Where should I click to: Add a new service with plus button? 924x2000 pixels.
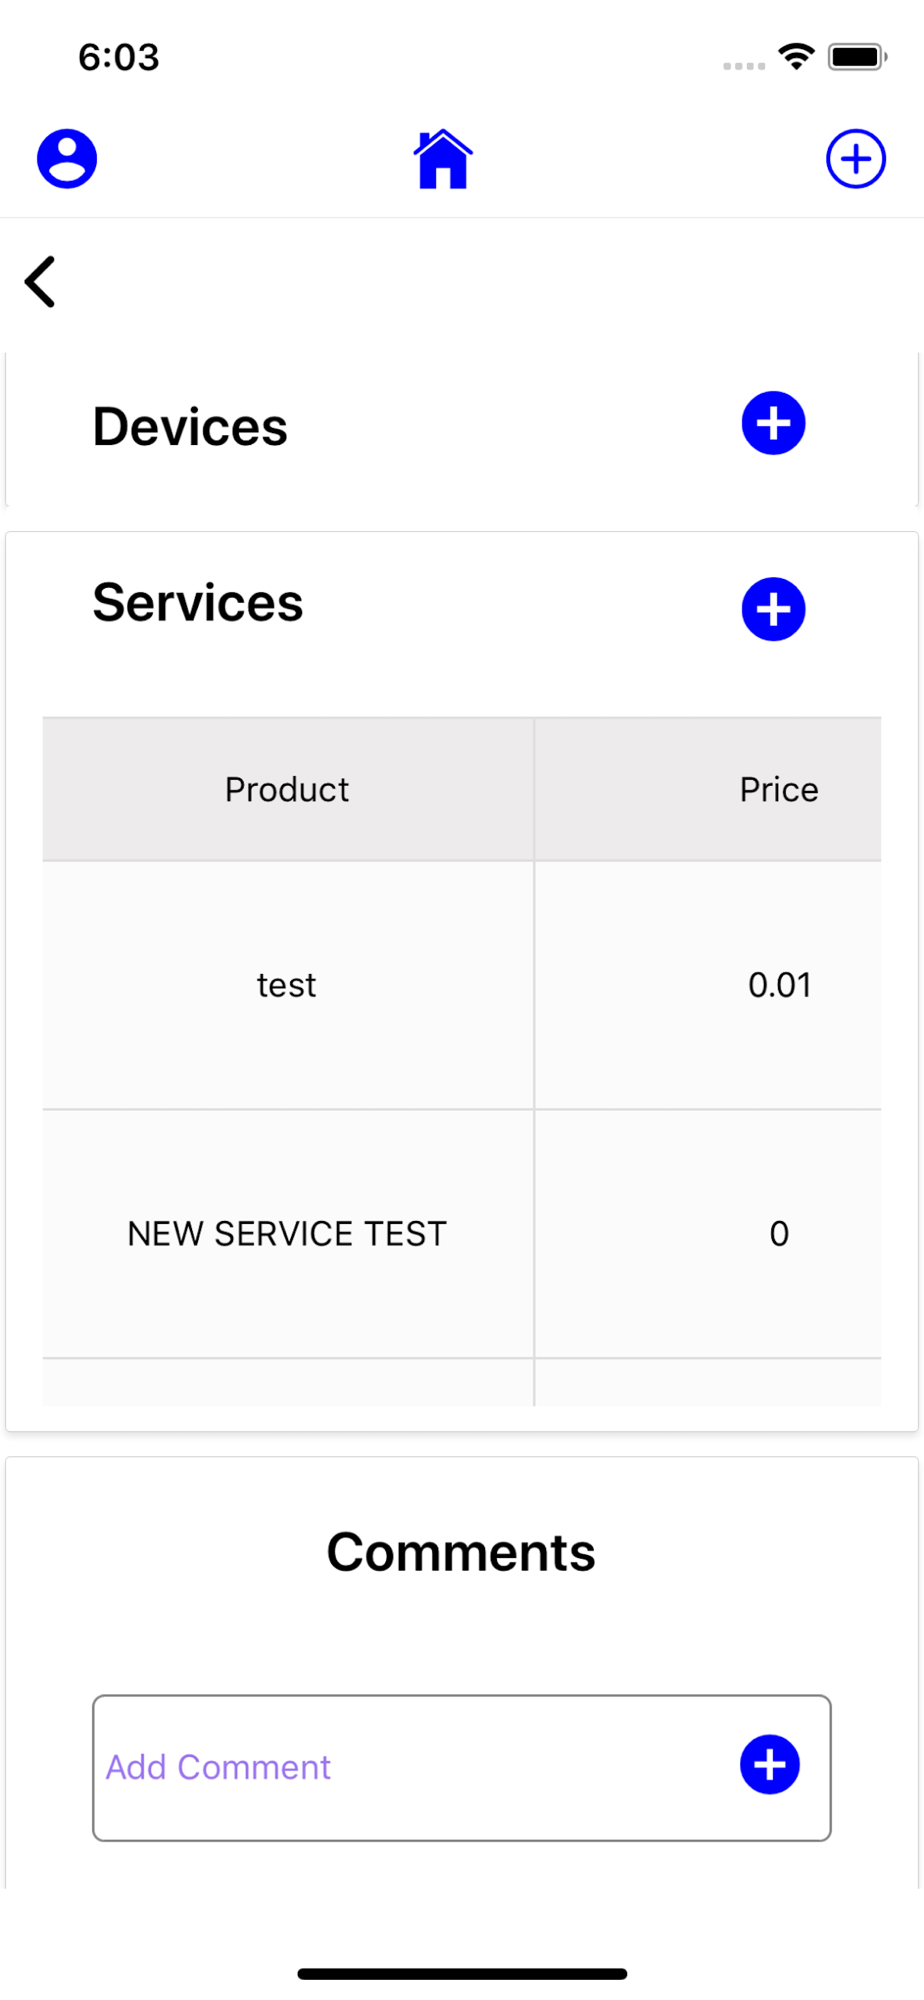tap(773, 609)
